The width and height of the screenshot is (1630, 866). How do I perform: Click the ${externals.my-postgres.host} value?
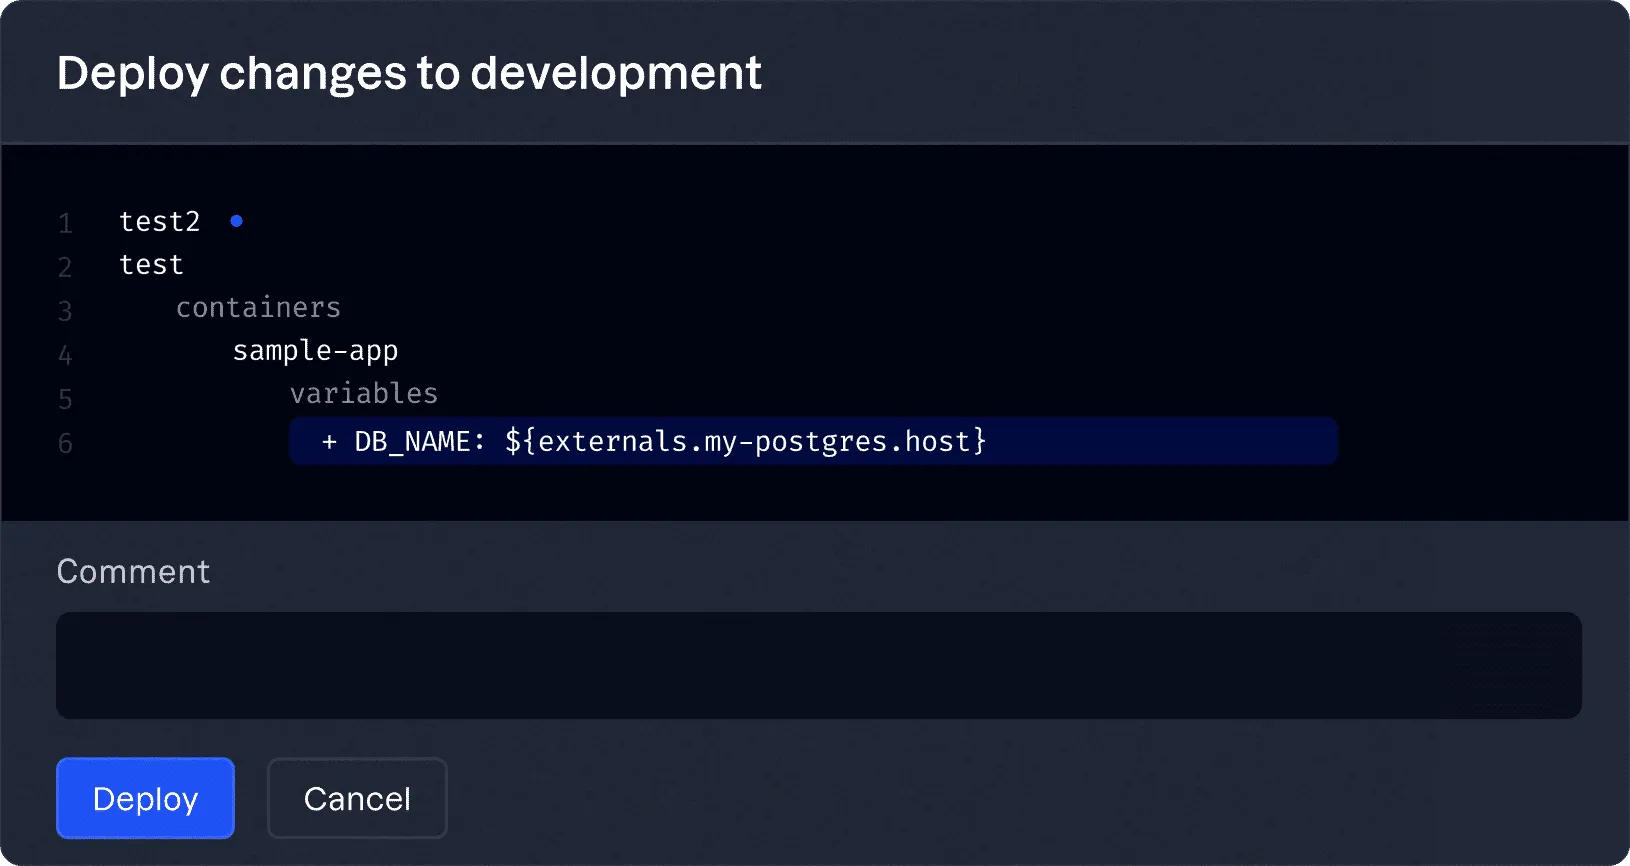745,442
